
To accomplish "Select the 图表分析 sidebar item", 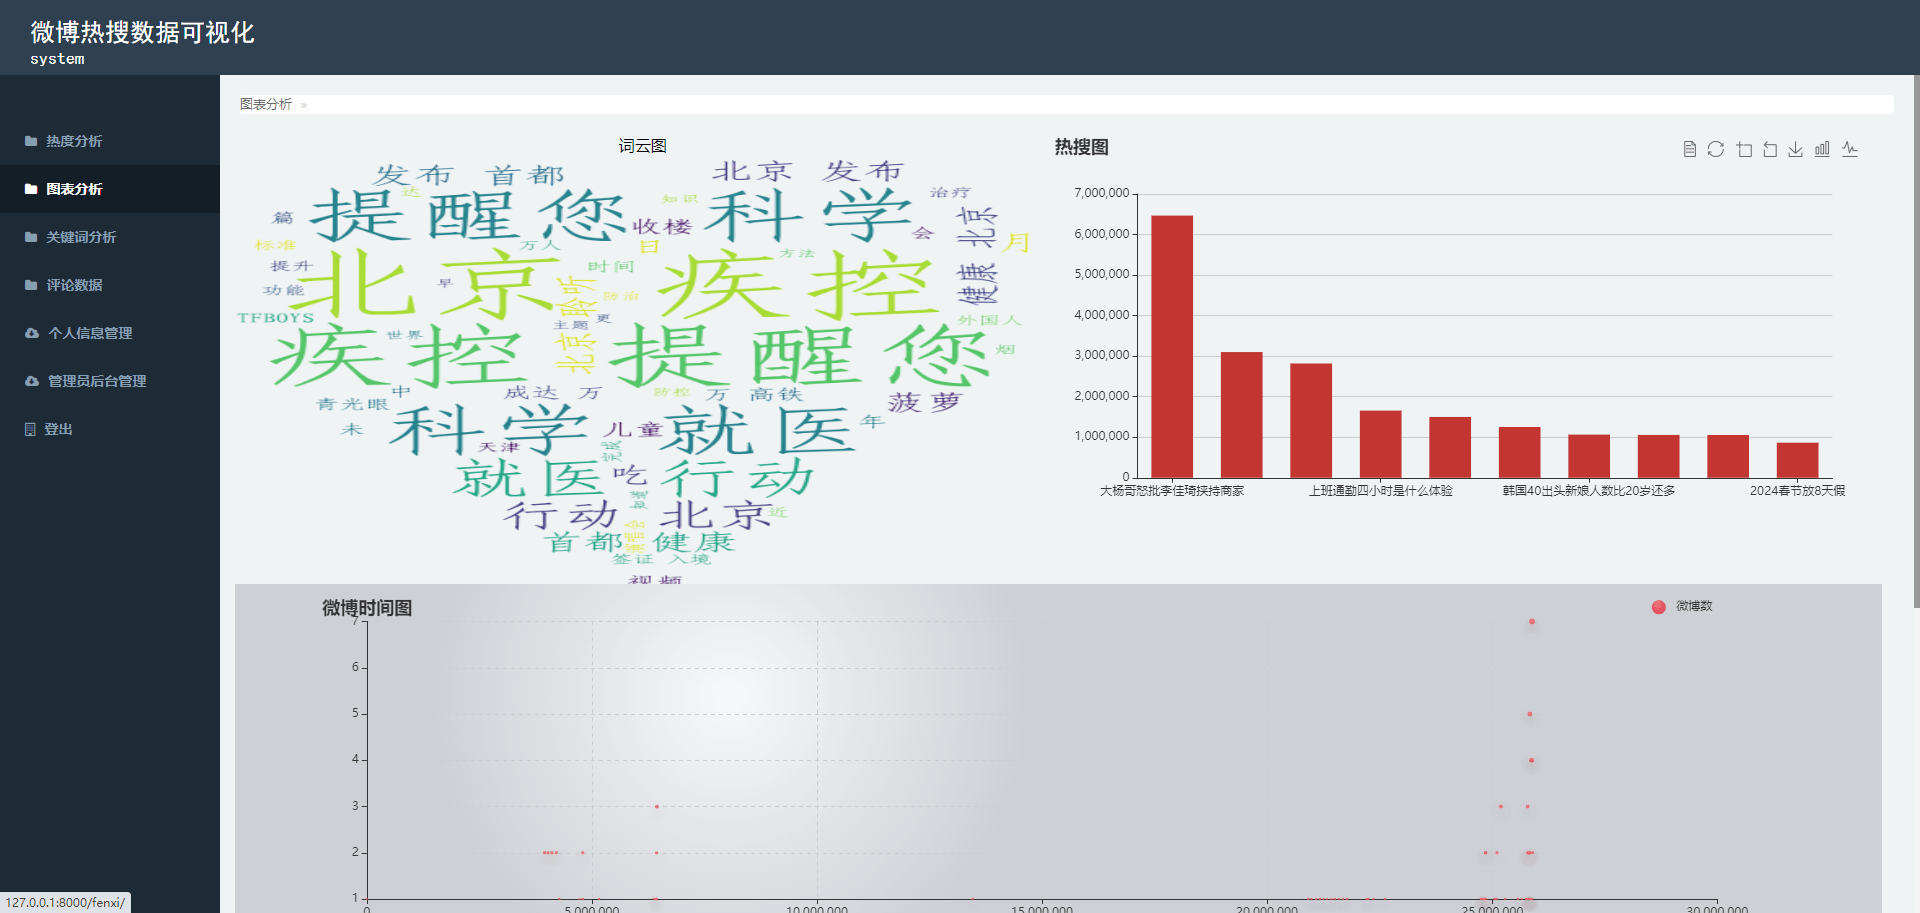I will tap(110, 189).
